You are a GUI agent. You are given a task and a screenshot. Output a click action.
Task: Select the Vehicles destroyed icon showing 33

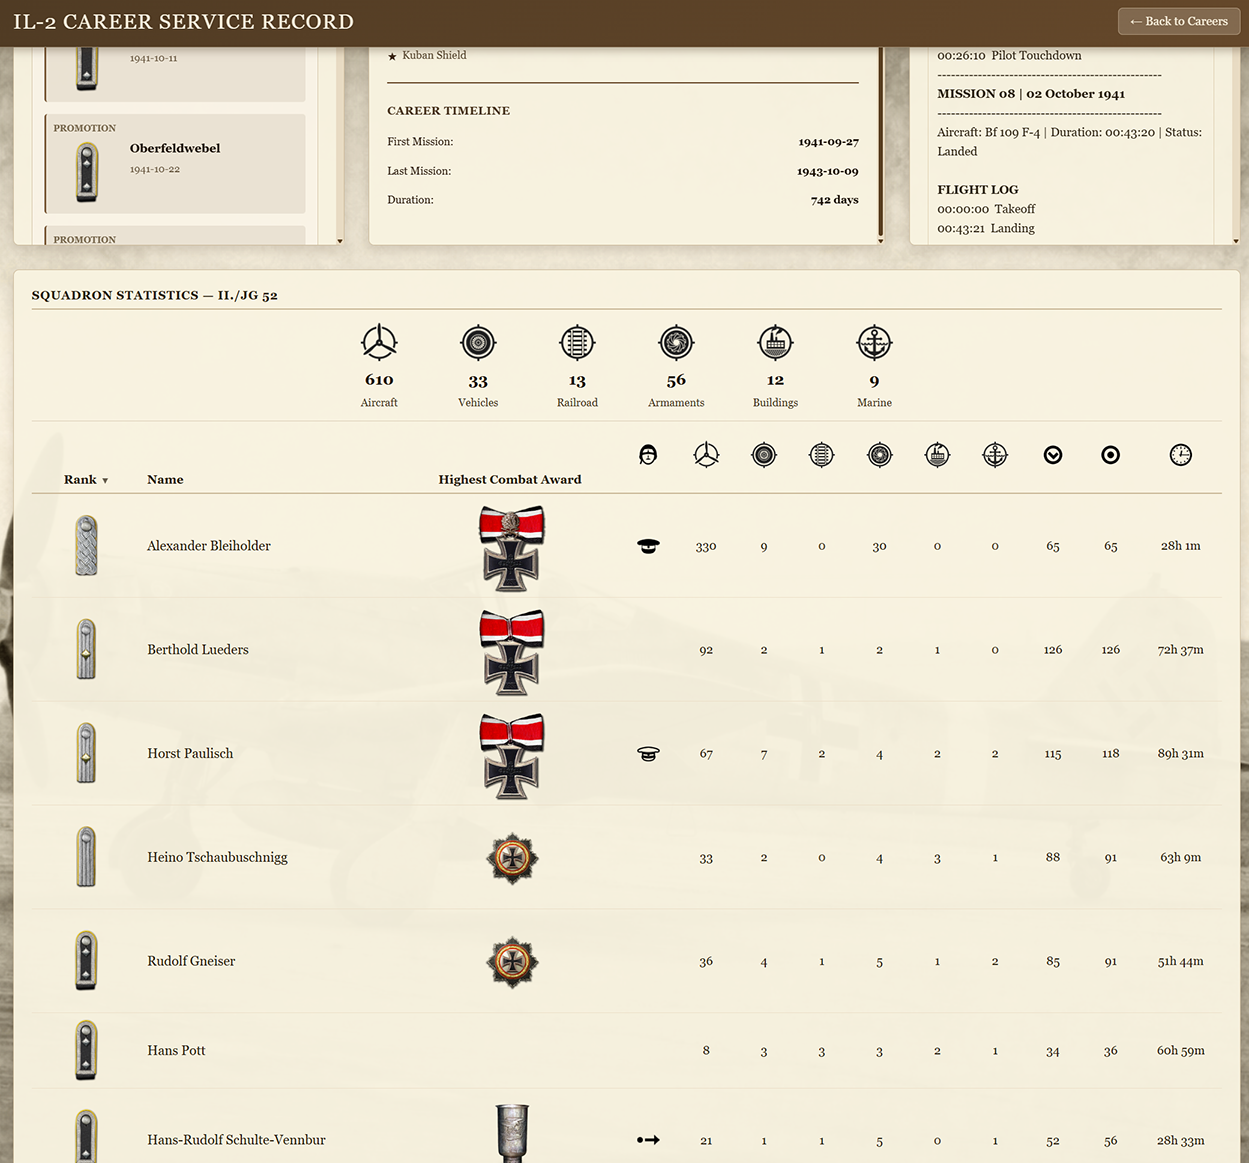tap(478, 341)
